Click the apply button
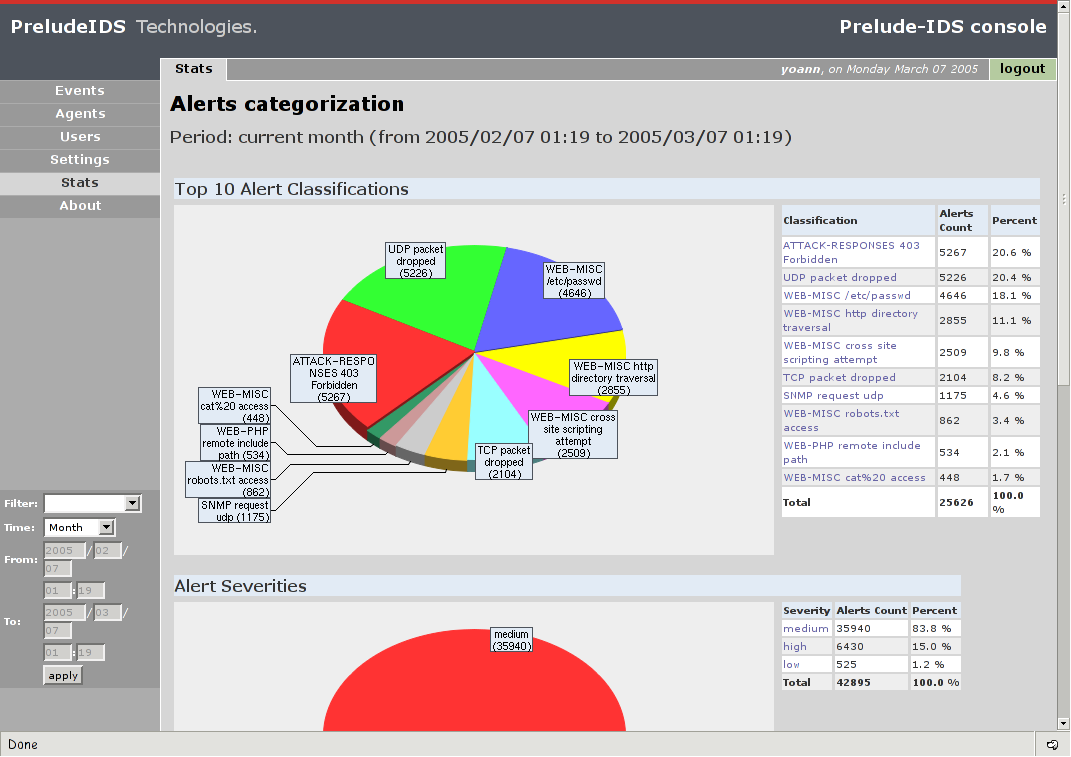This screenshot has height=757, width=1071. (63, 676)
